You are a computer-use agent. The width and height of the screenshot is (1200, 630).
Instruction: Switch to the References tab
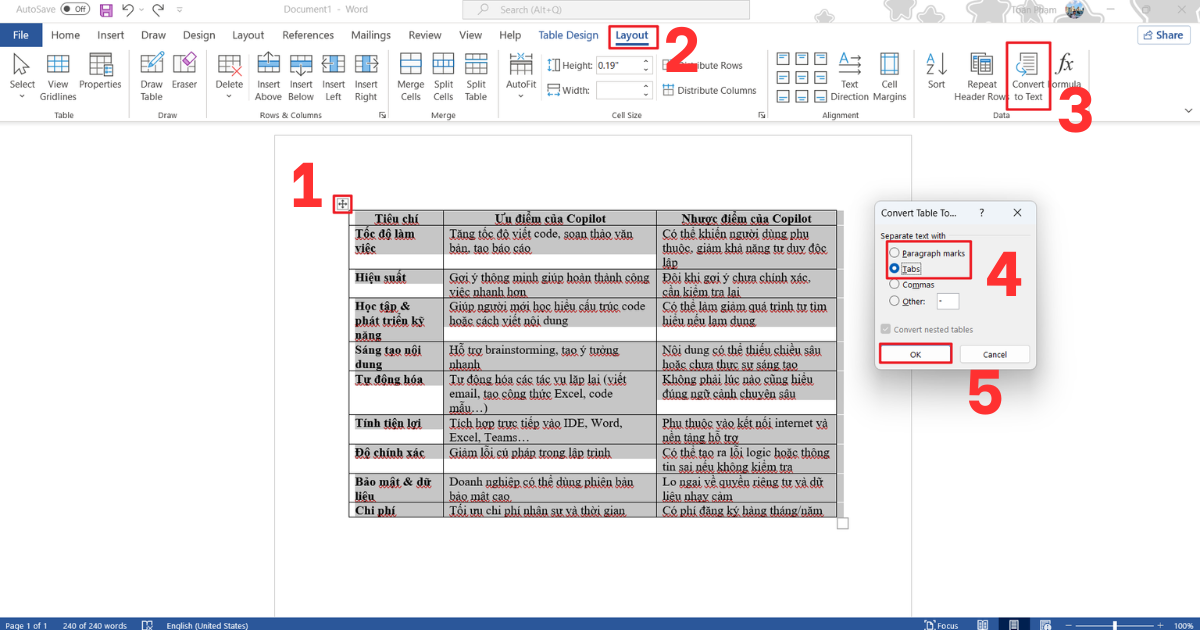coord(308,35)
